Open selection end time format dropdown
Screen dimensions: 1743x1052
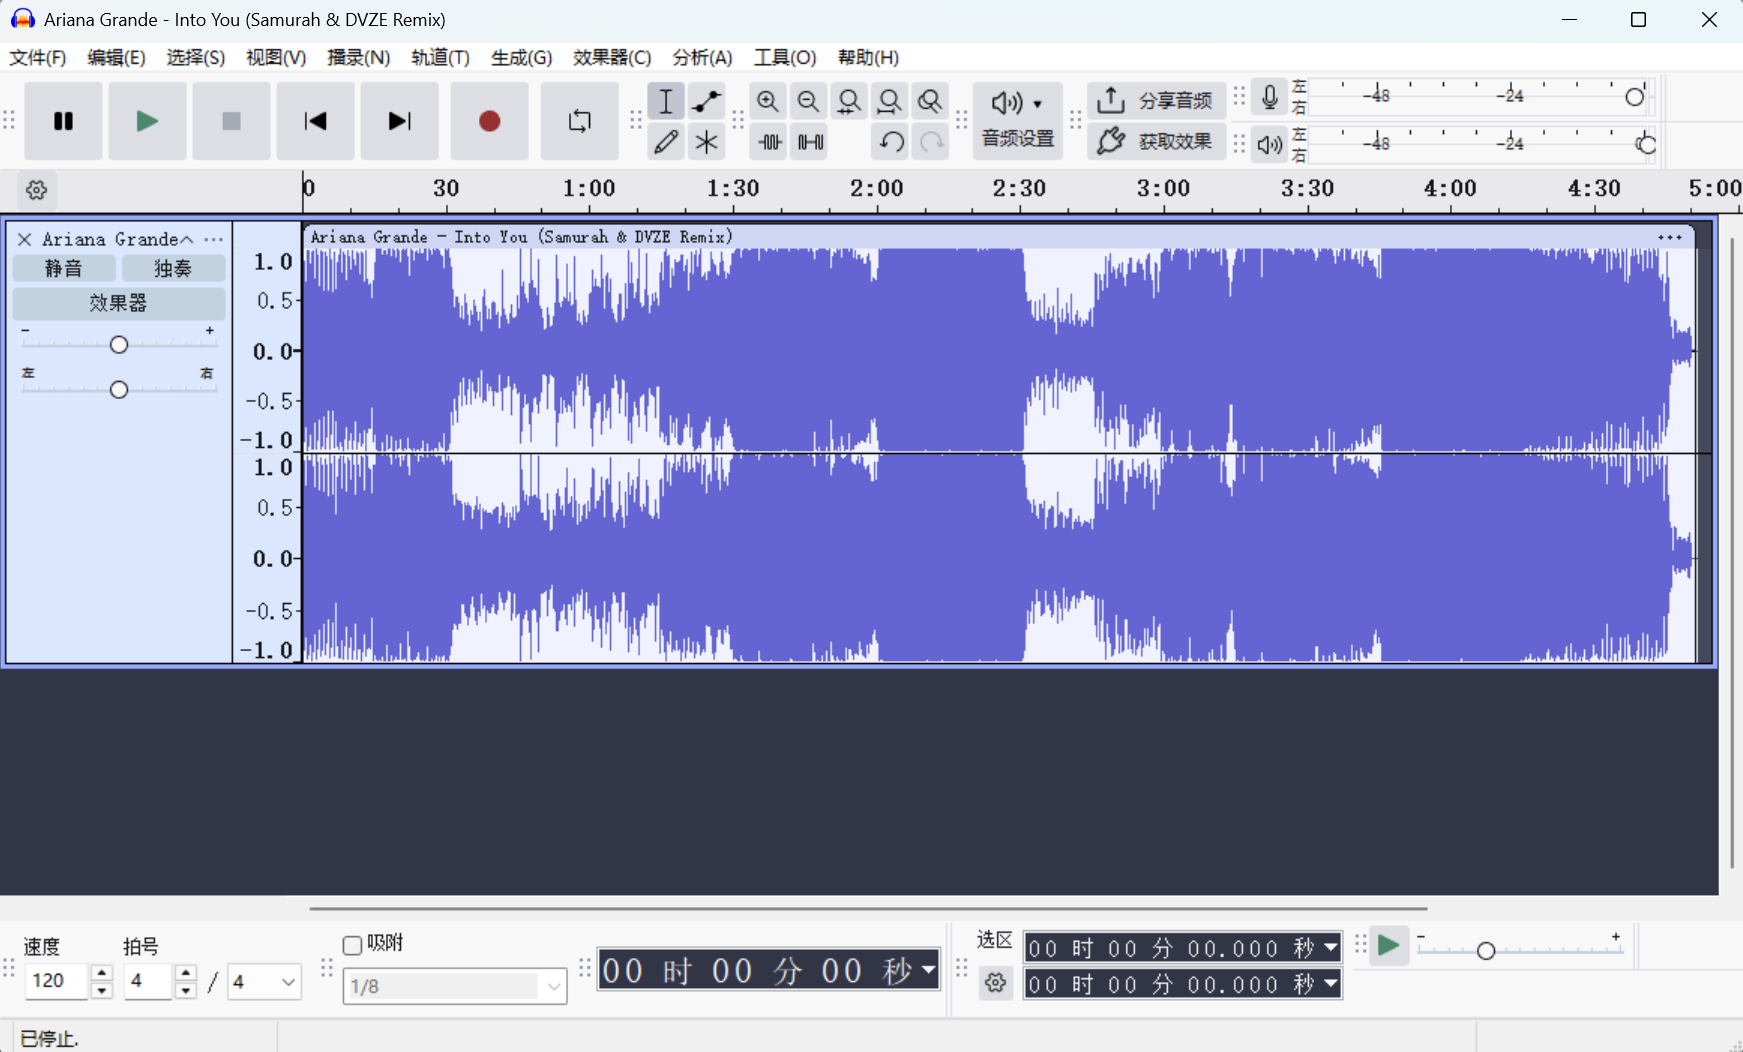tap(1331, 984)
